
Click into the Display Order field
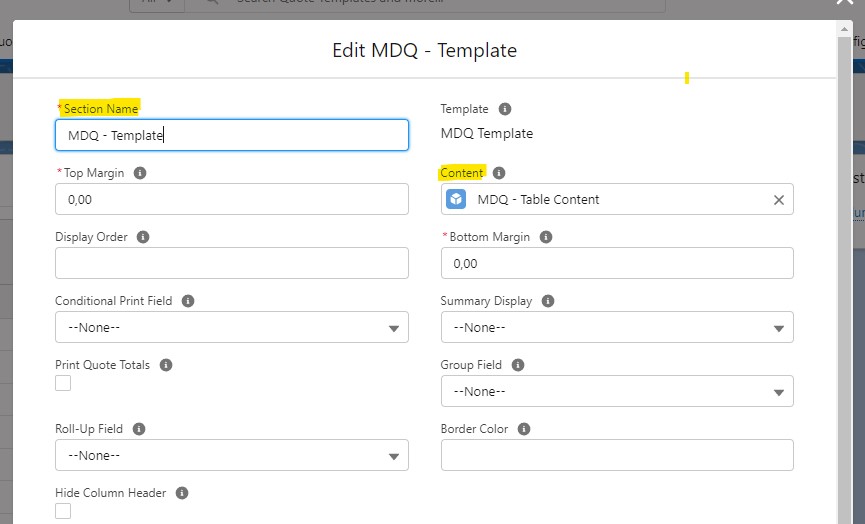(232, 263)
